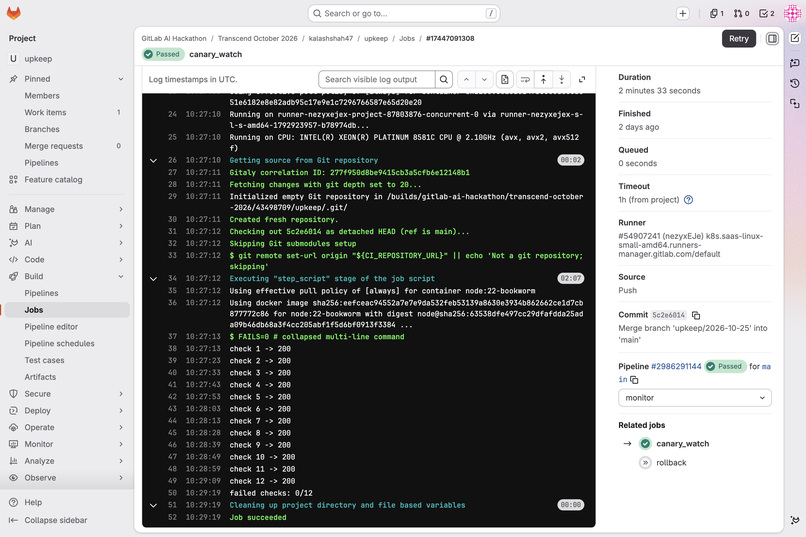Collapse section 'Cleaning up project directory'
The height and width of the screenshot is (537, 806).
tap(153, 505)
